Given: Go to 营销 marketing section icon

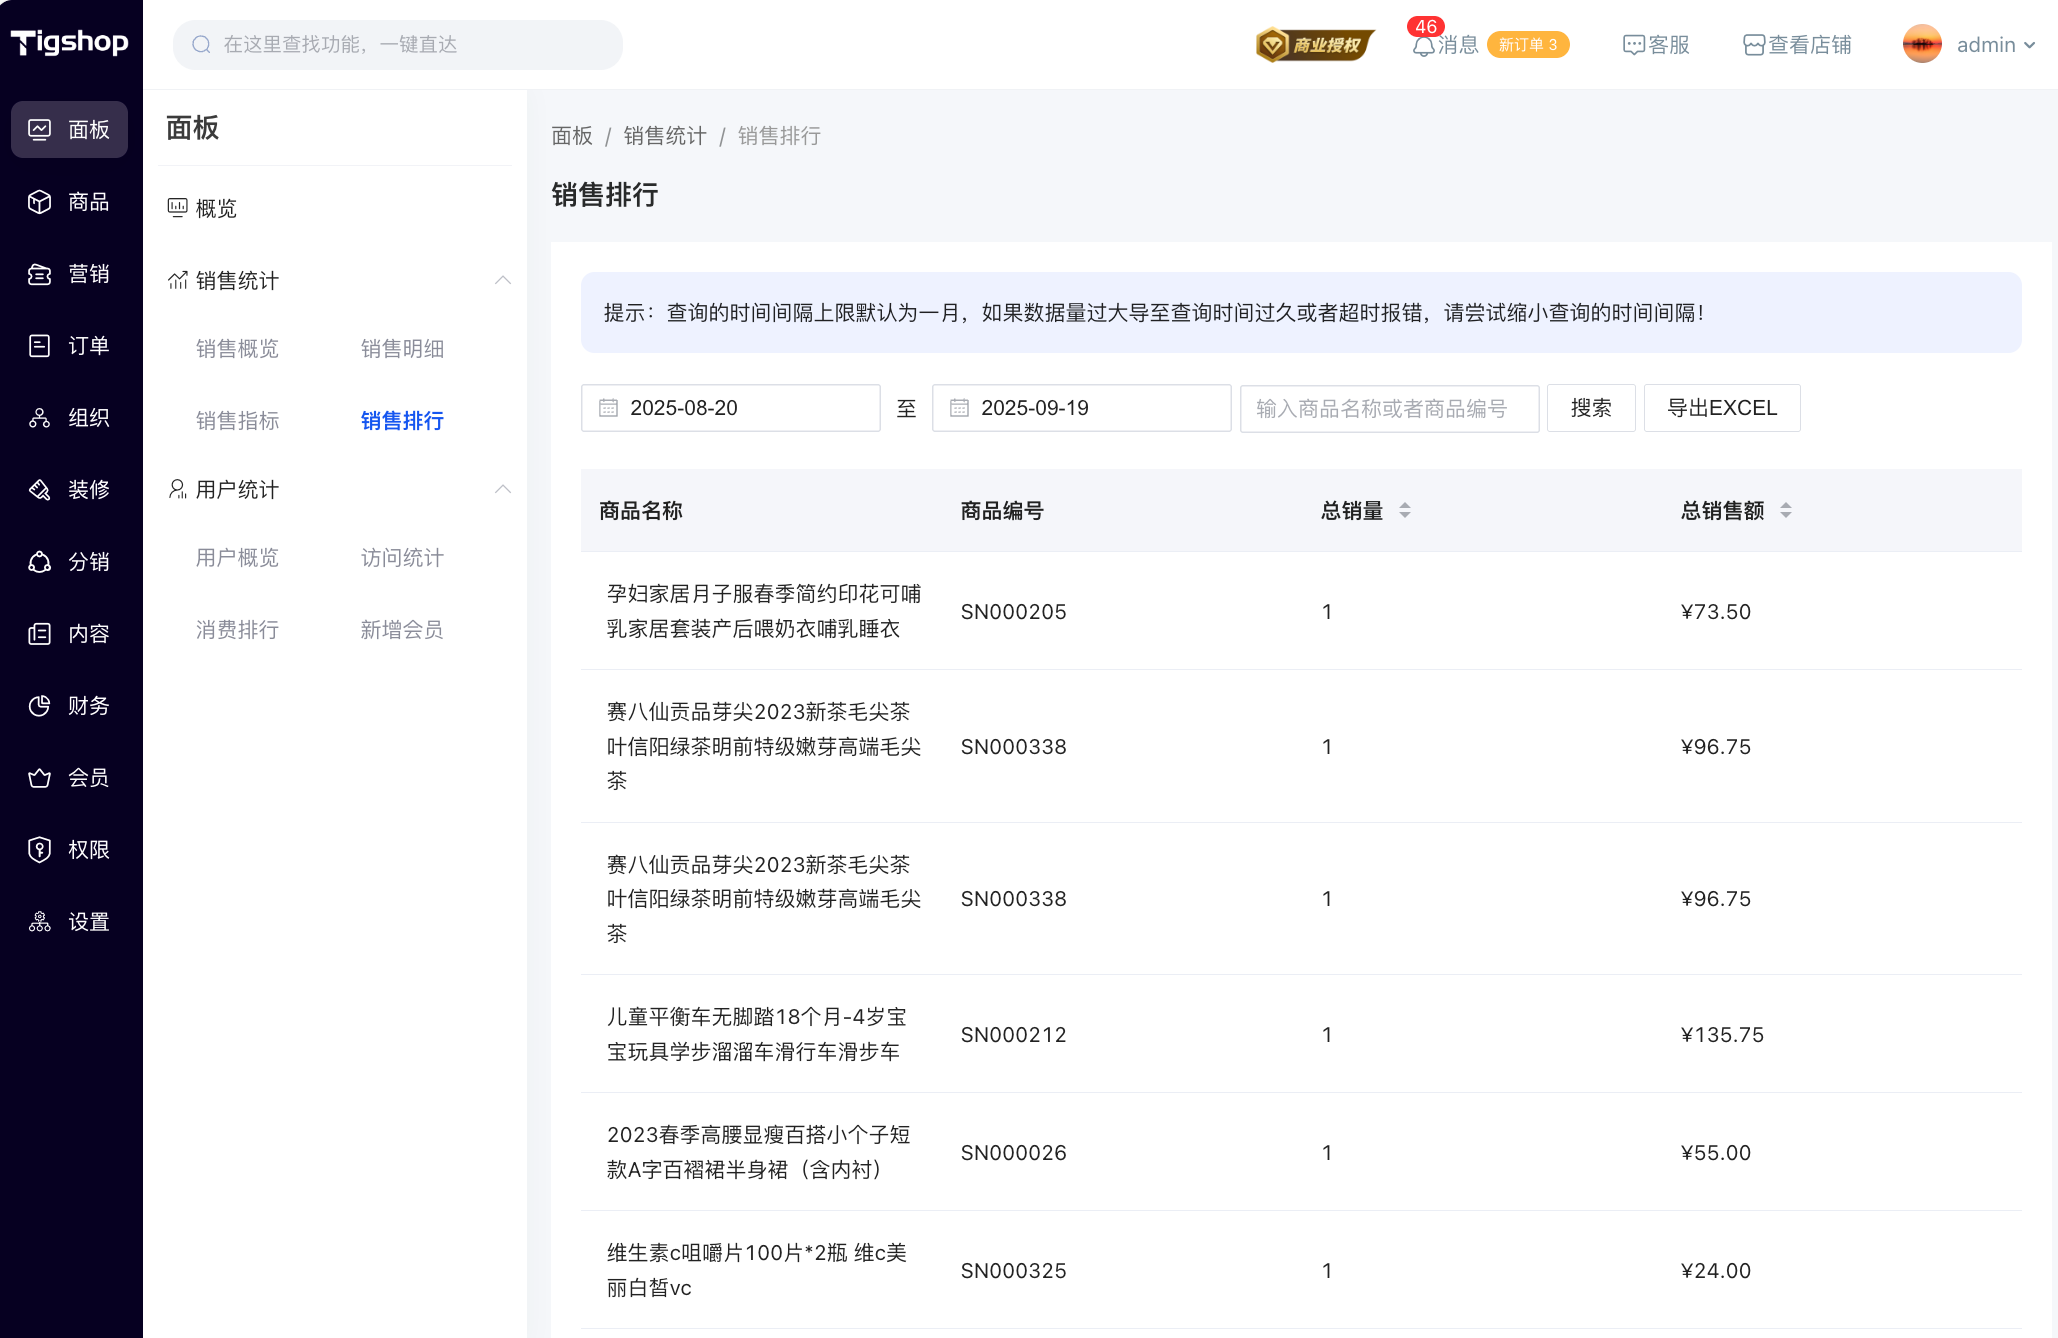Looking at the screenshot, I should click(x=40, y=274).
